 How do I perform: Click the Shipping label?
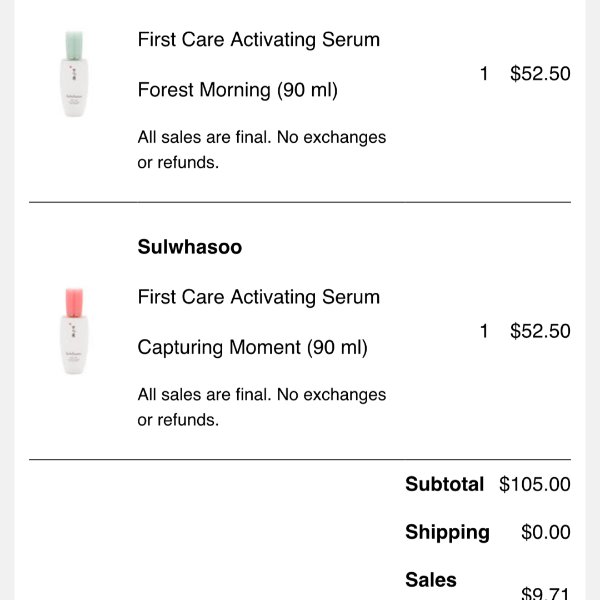[x=447, y=532]
